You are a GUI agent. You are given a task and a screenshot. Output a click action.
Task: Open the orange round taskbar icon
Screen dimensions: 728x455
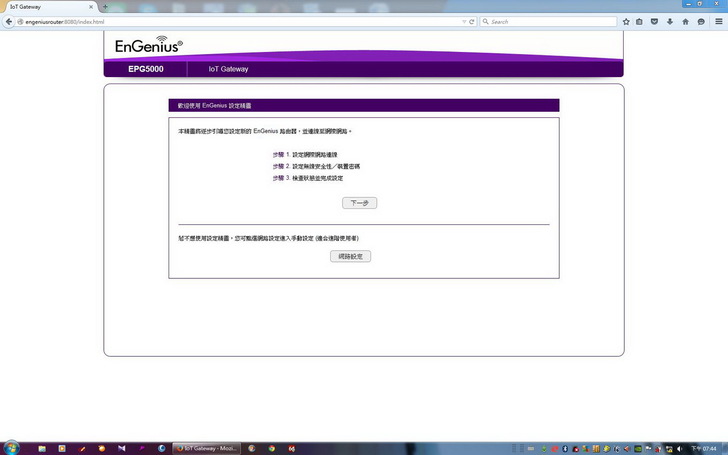102,448
